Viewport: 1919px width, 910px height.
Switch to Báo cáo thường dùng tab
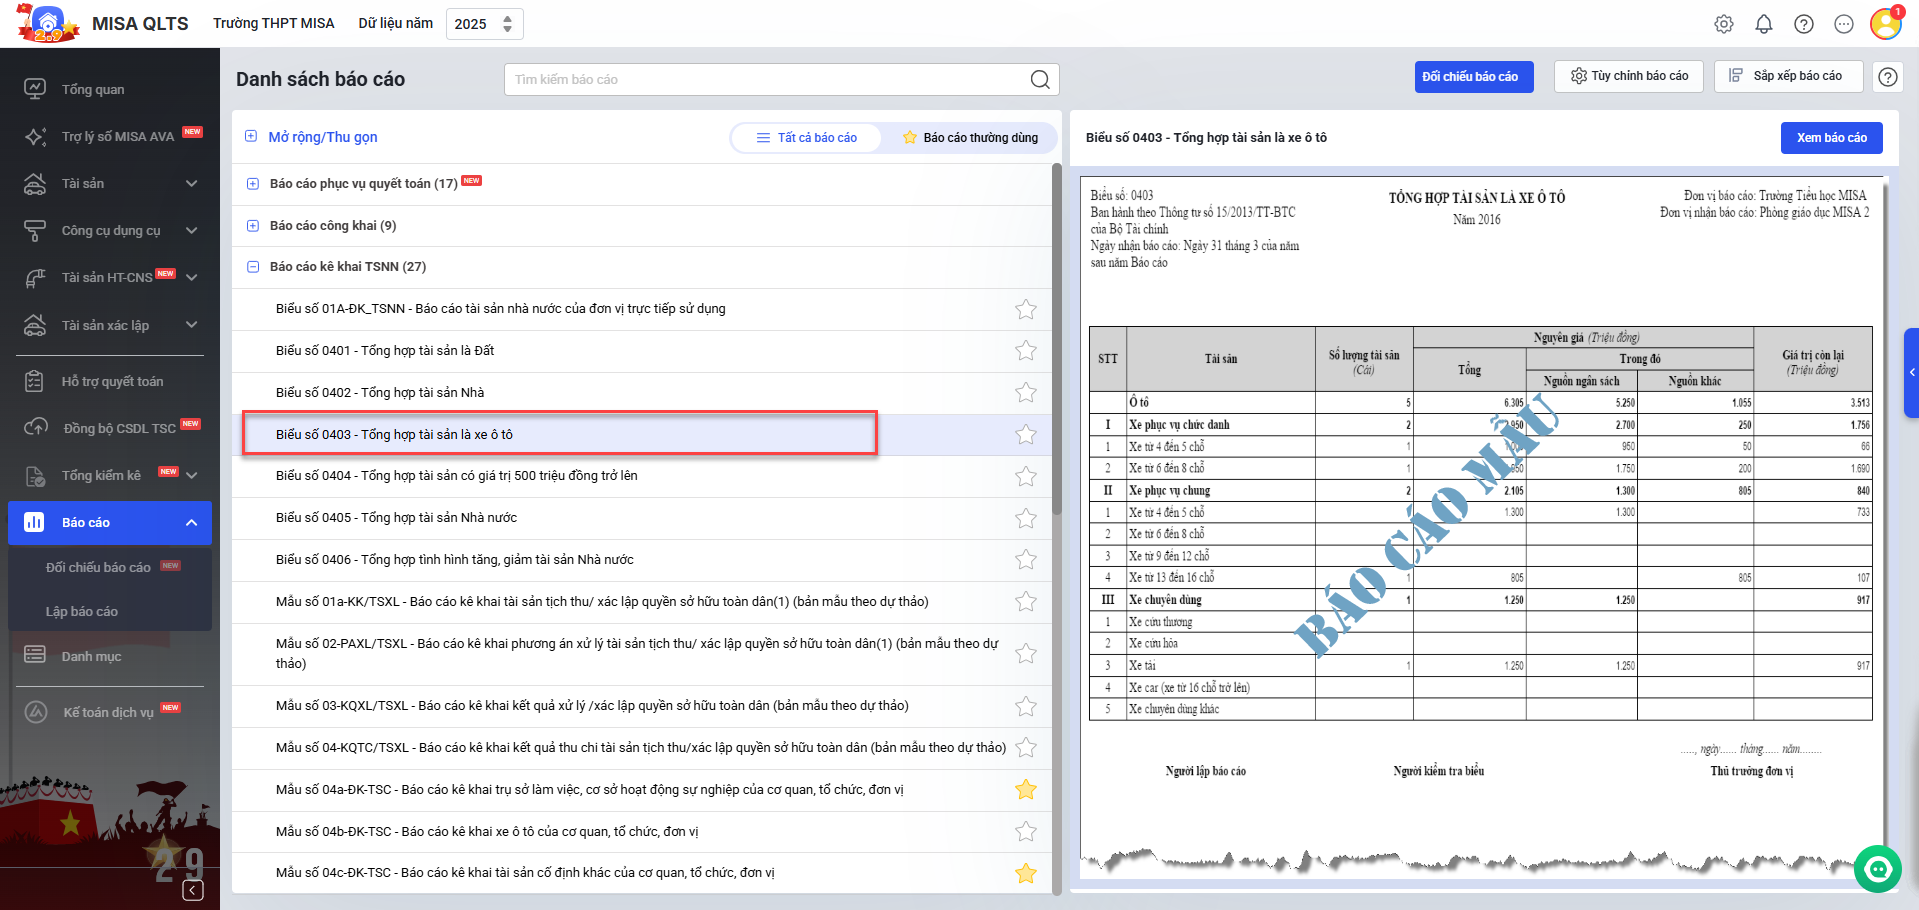coord(969,138)
